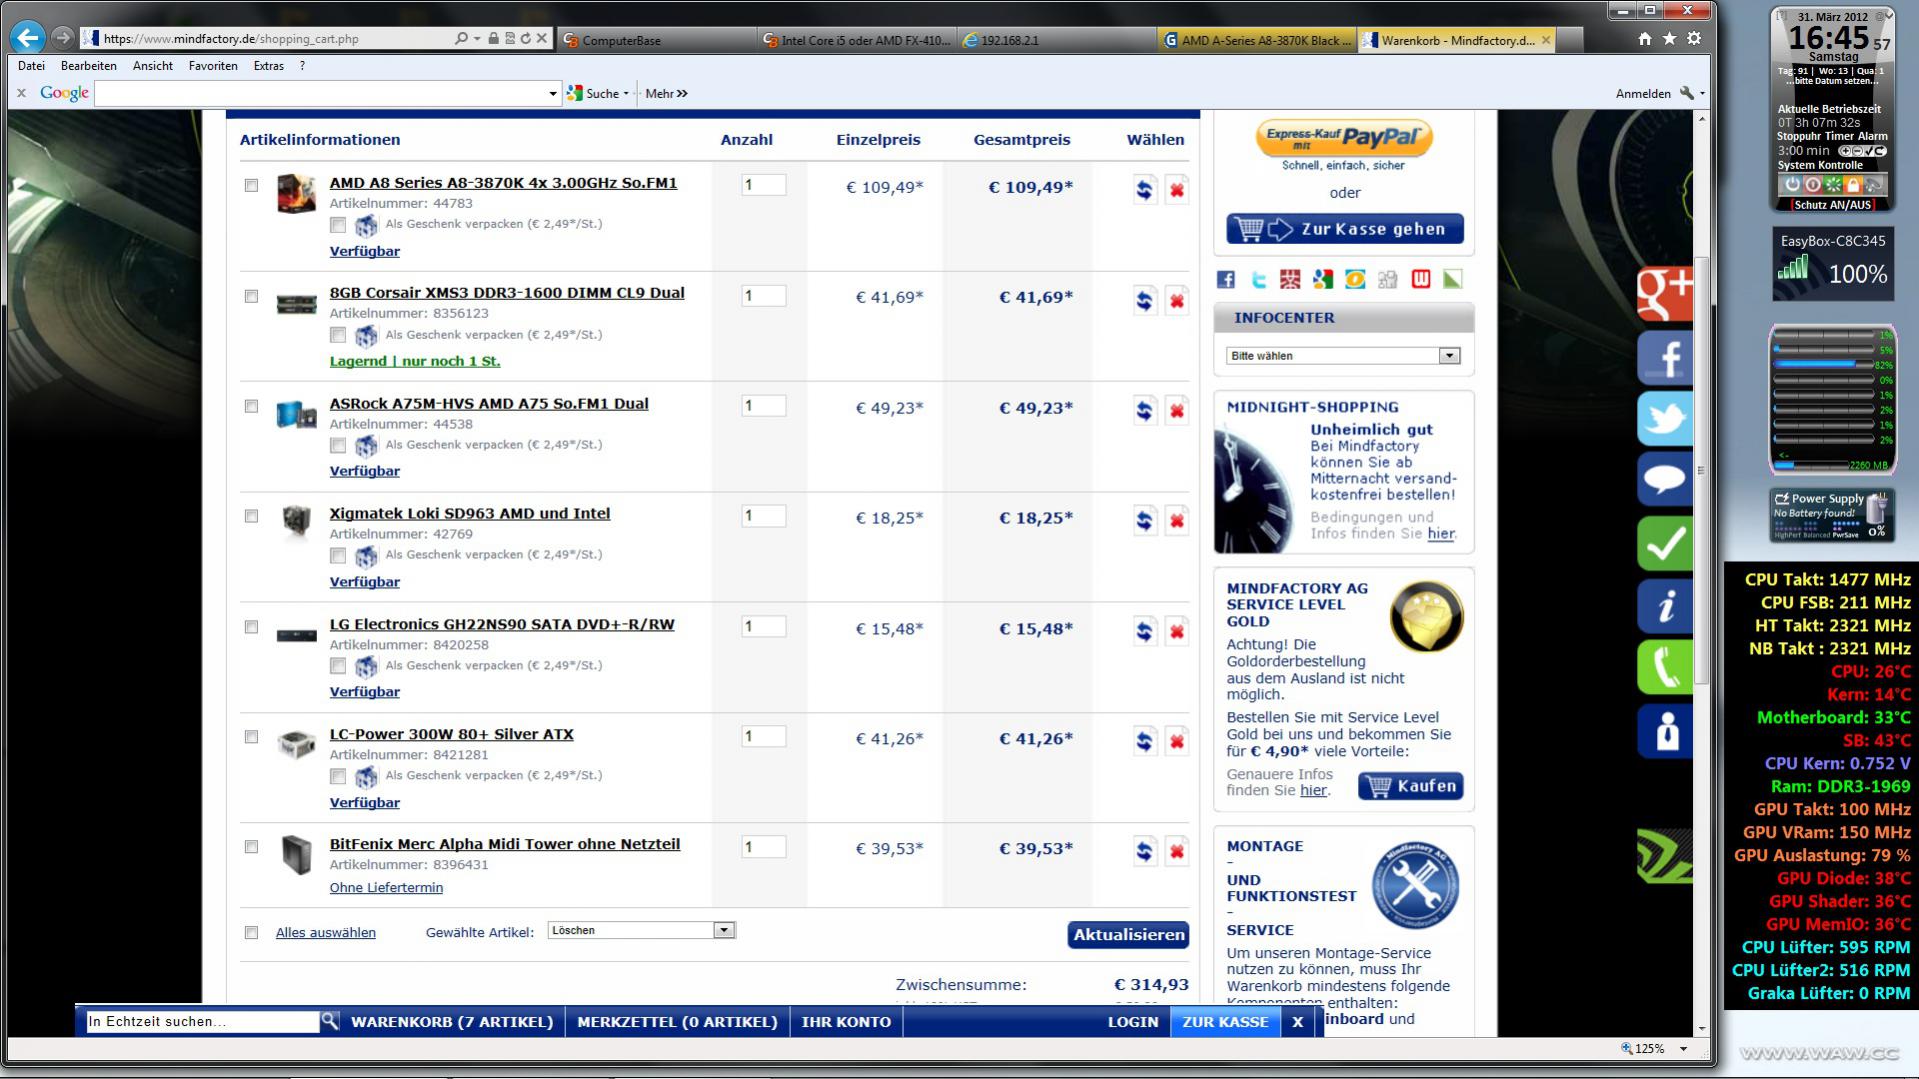Click the vertical page scrollbar down arrow
The image size is (1919, 1079).
coord(1701,1029)
